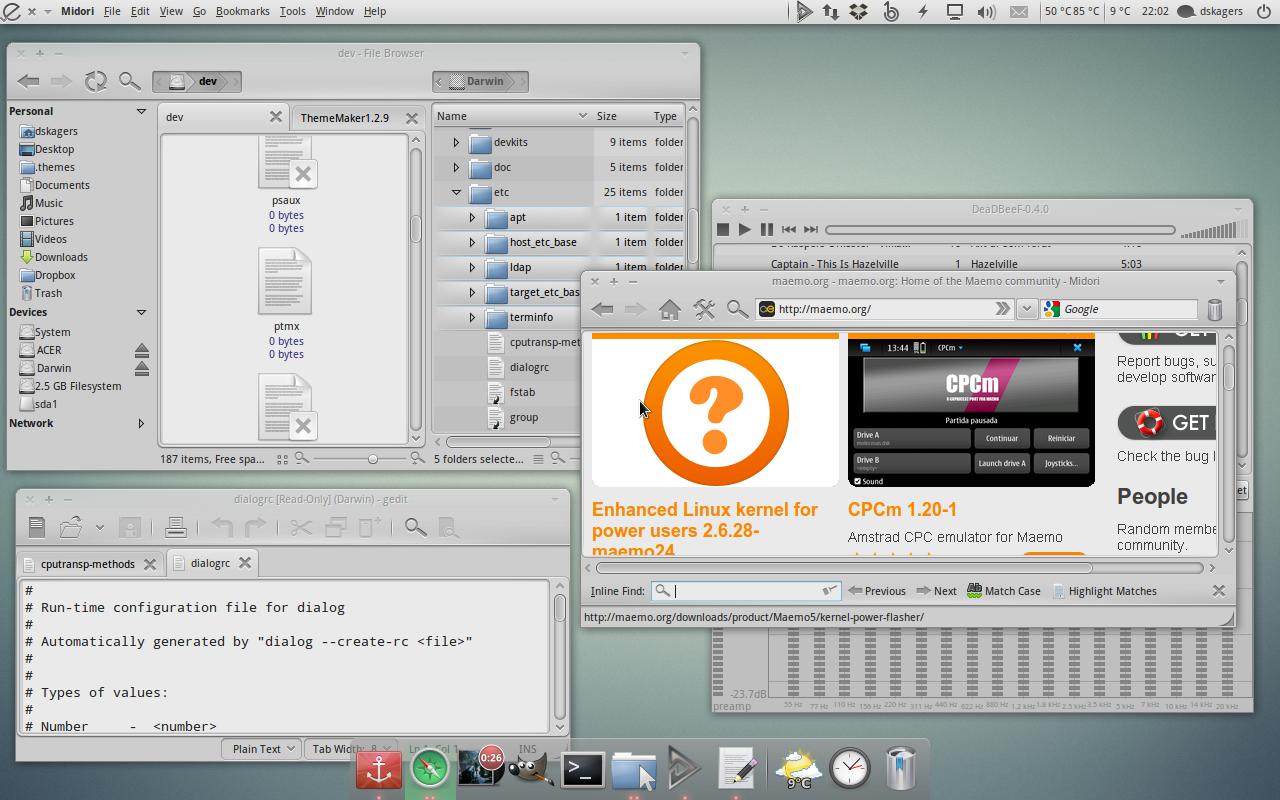Collapse the etc folder row
The image size is (1280, 800).
(456, 192)
